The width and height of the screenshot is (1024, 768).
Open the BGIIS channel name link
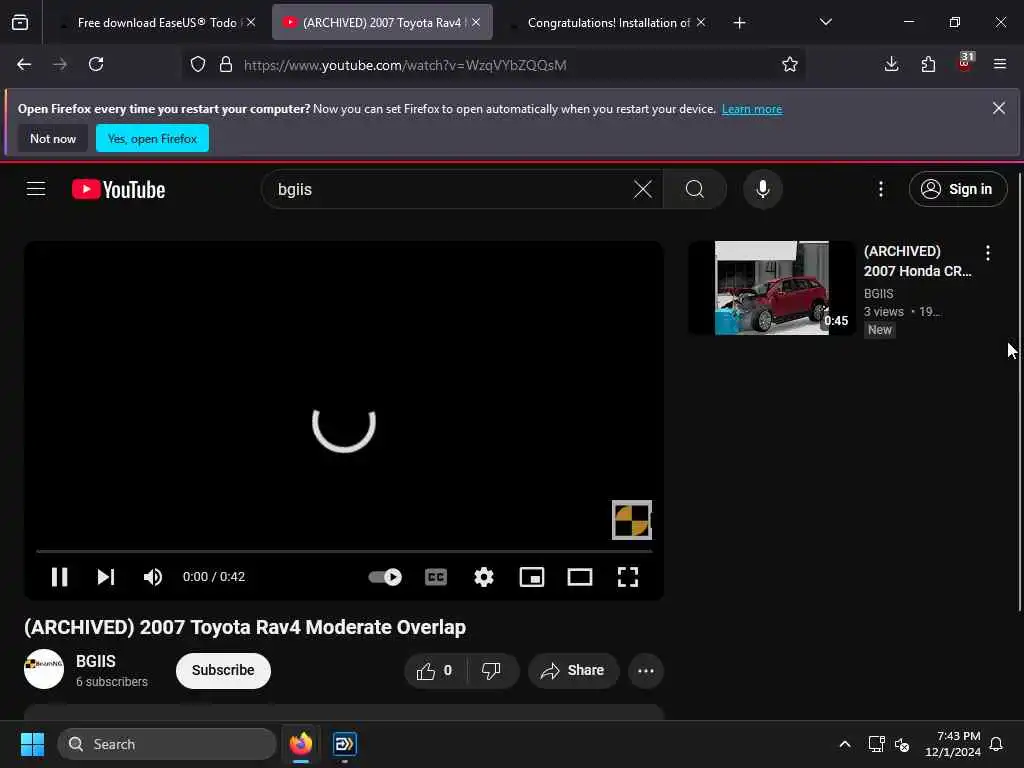(96, 661)
